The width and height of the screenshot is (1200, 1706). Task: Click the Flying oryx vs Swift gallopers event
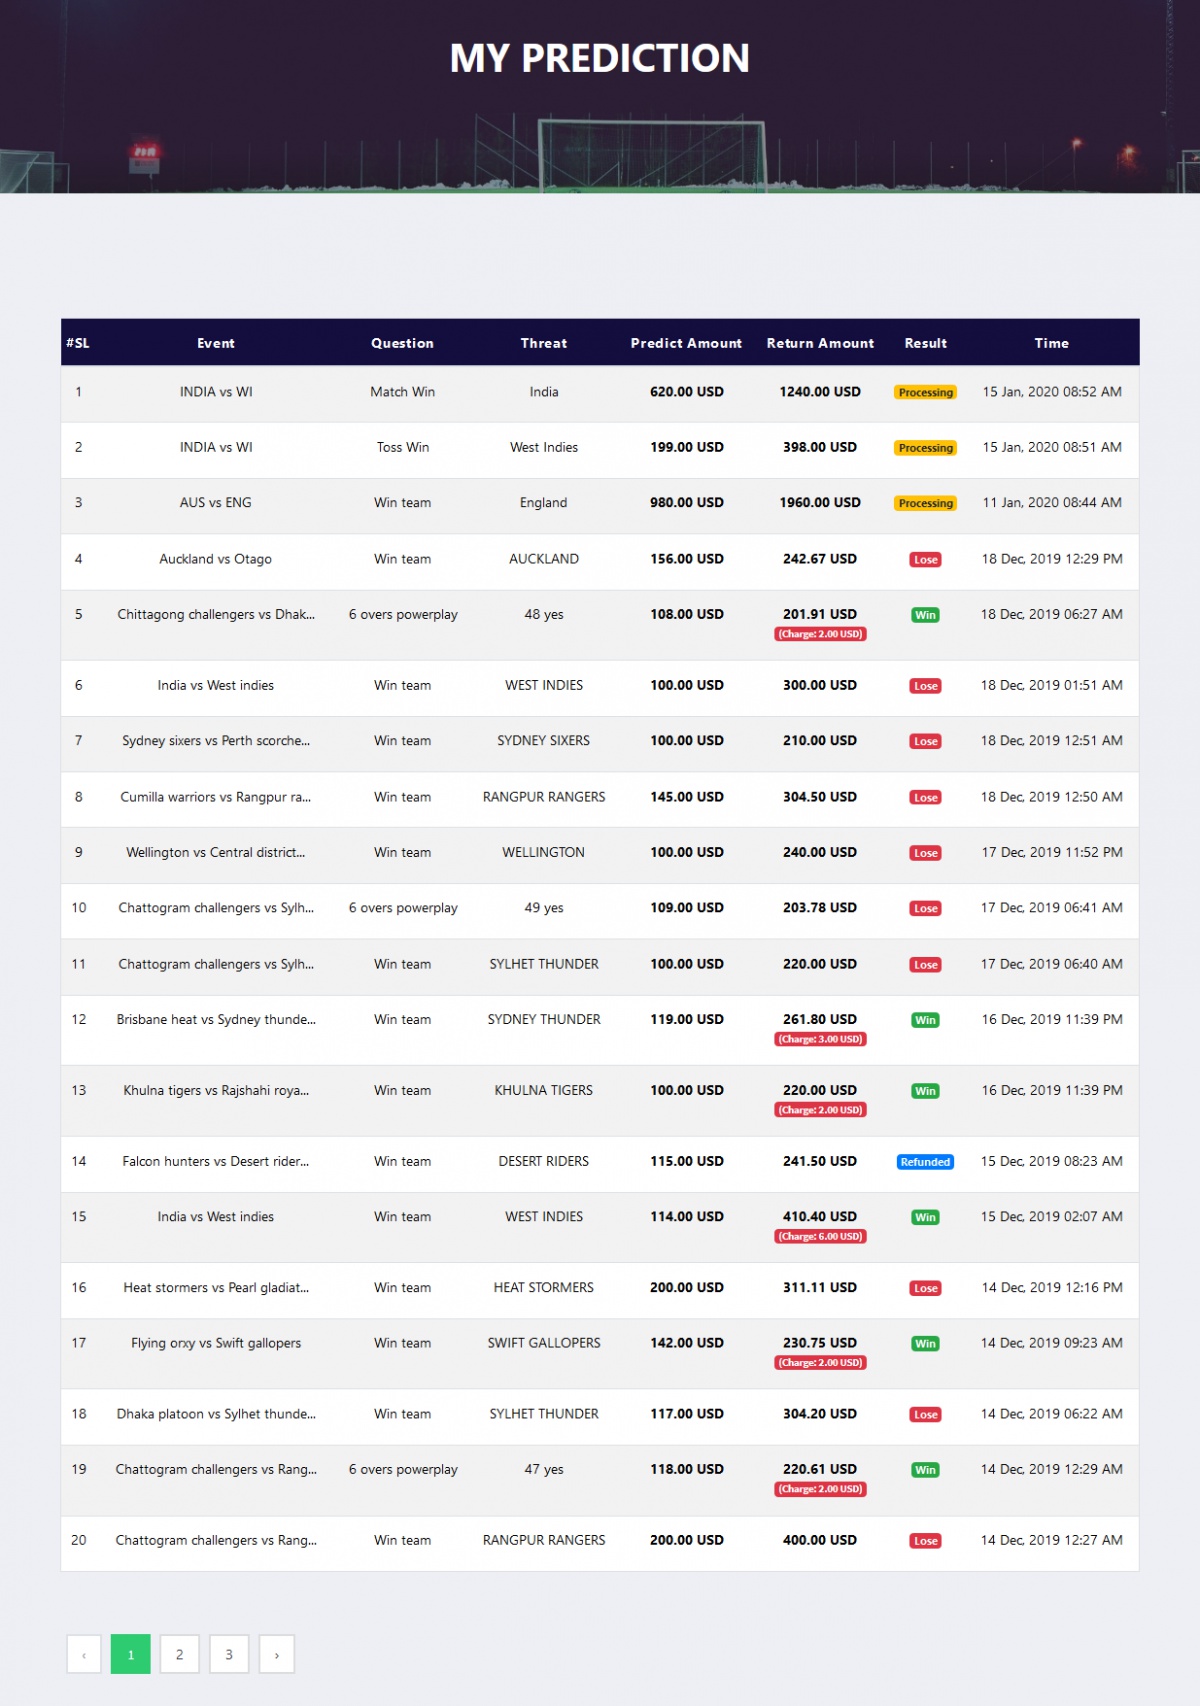coord(216,1343)
